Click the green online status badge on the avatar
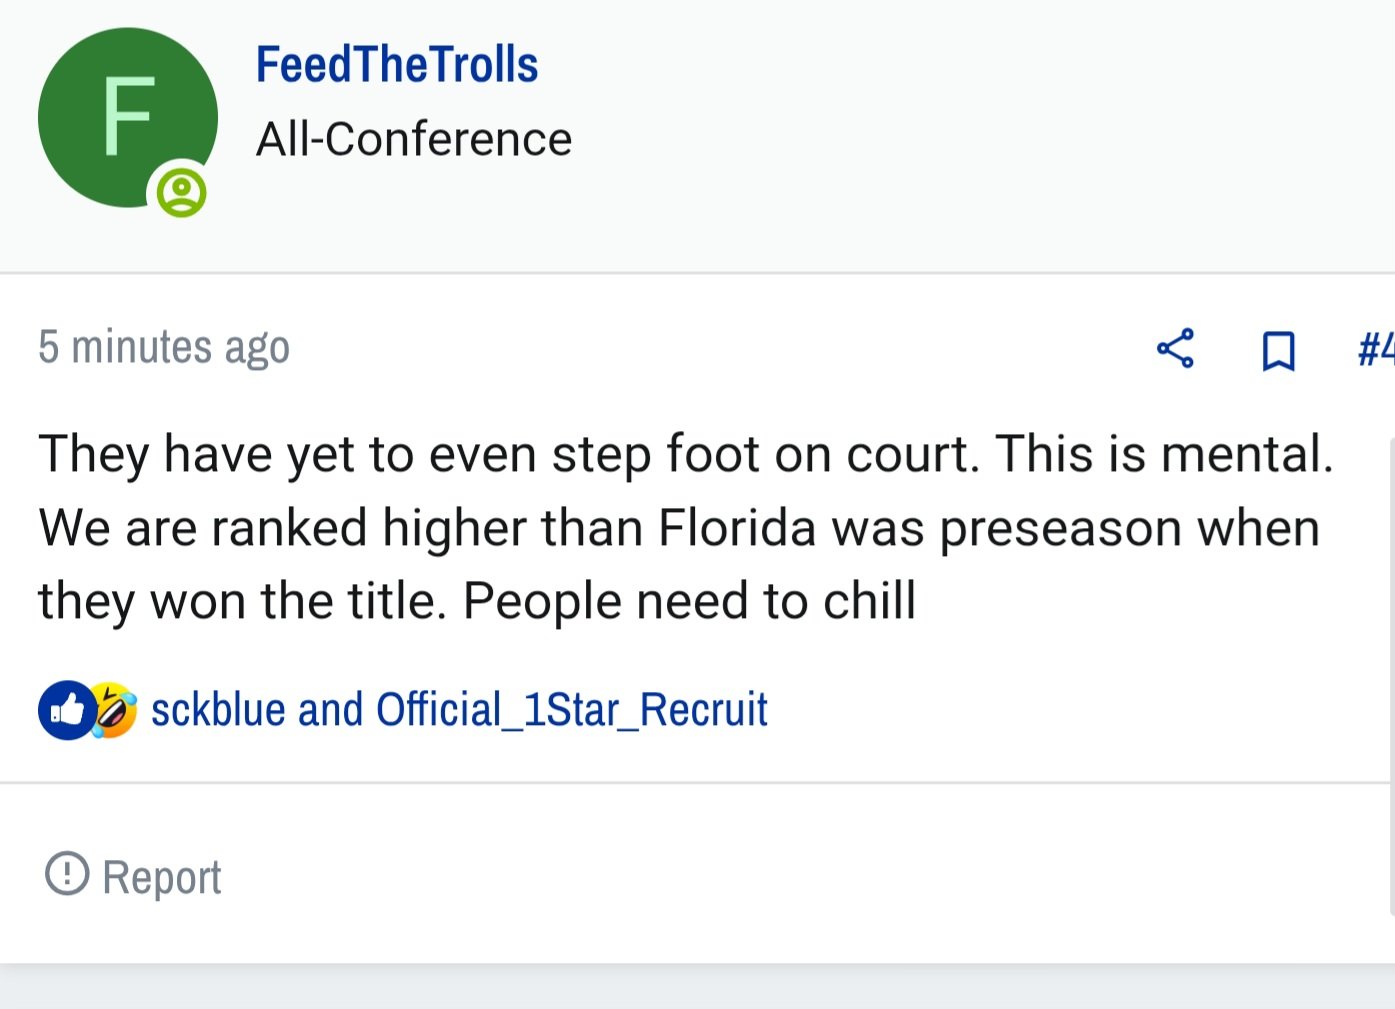Image resolution: width=1395 pixels, height=1009 pixels. tap(181, 192)
